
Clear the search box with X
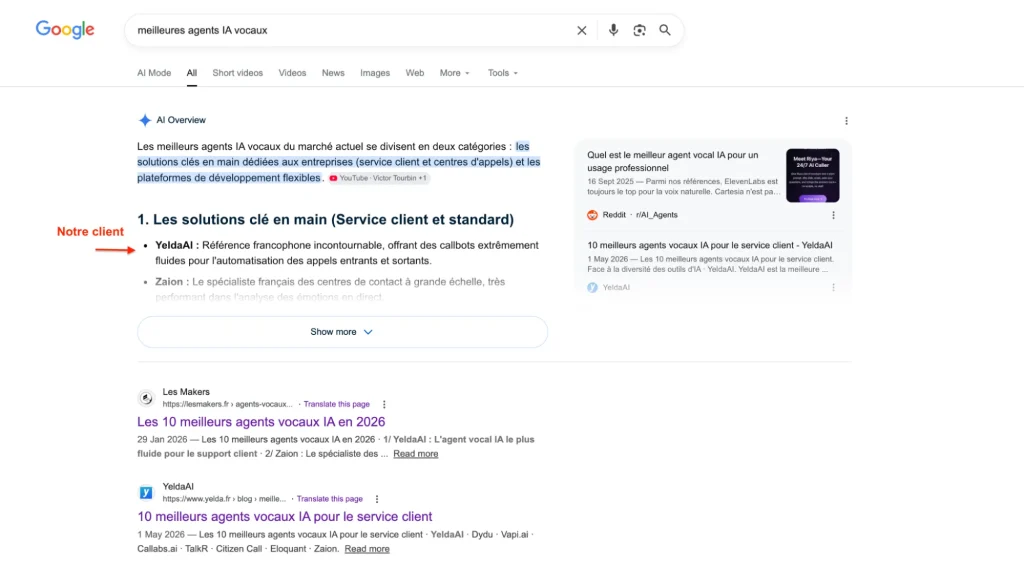581,30
